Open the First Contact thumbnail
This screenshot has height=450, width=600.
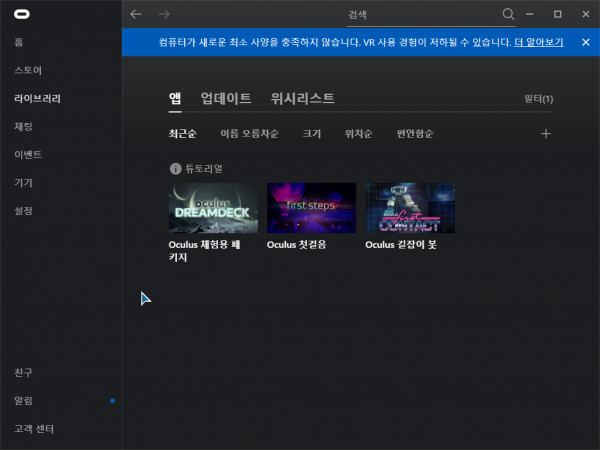[x=410, y=208]
